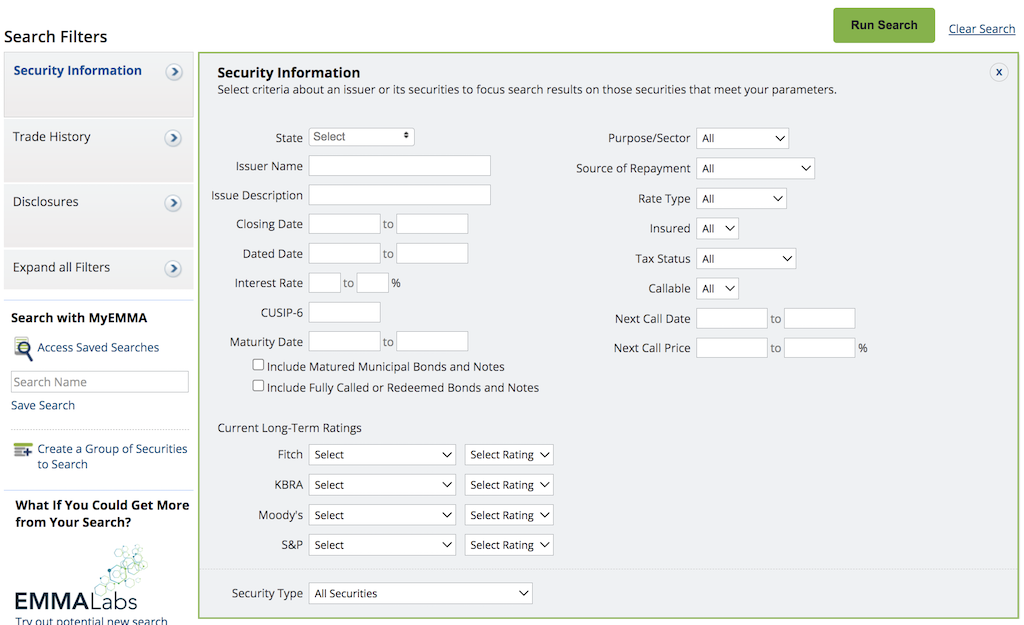This screenshot has width=1024, height=625.
Task: Open the State dropdown
Action: [x=361, y=136]
